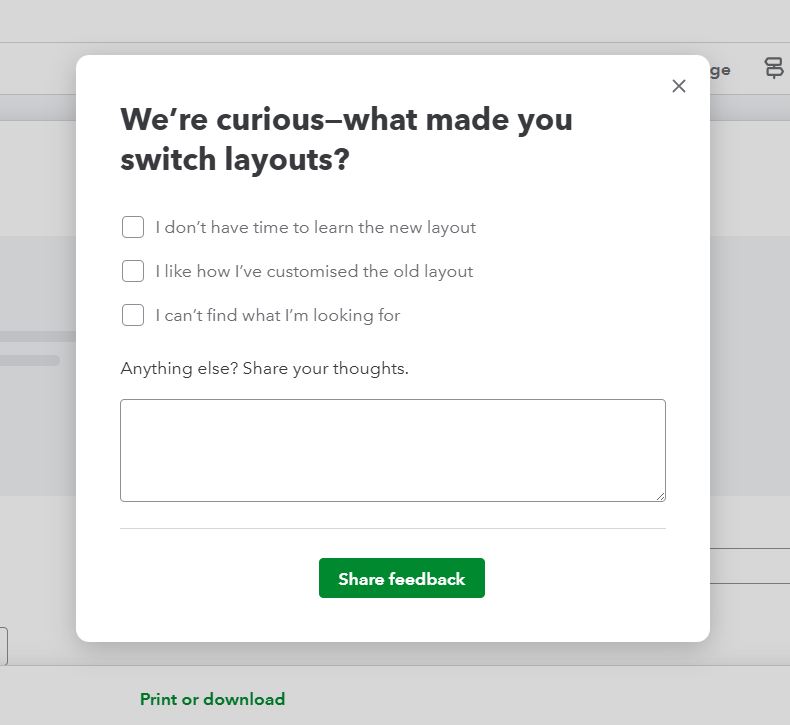This screenshot has height=725, width=790.
Task: Select the background input field right of dialog
Action: (749, 566)
